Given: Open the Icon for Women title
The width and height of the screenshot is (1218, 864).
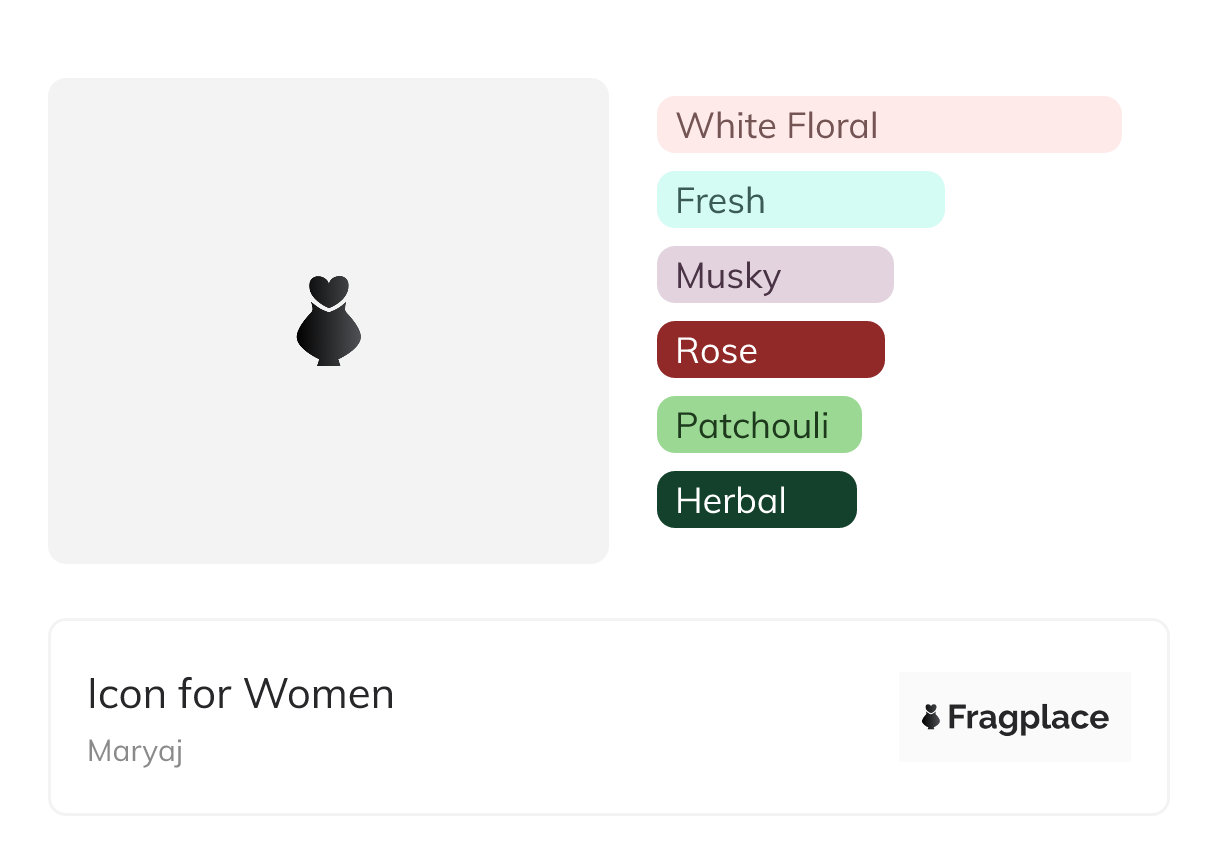Looking at the screenshot, I should pyautogui.click(x=240, y=694).
